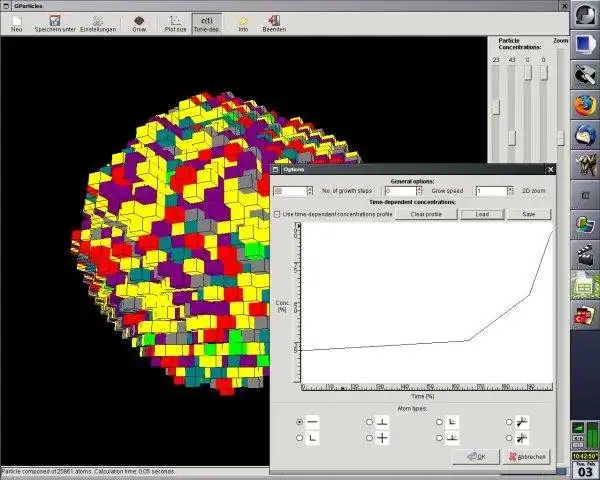Enable Use time-dependent concentrations profile checkbox
Image resolution: width=600 pixels, height=480 pixels.
[277, 214]
